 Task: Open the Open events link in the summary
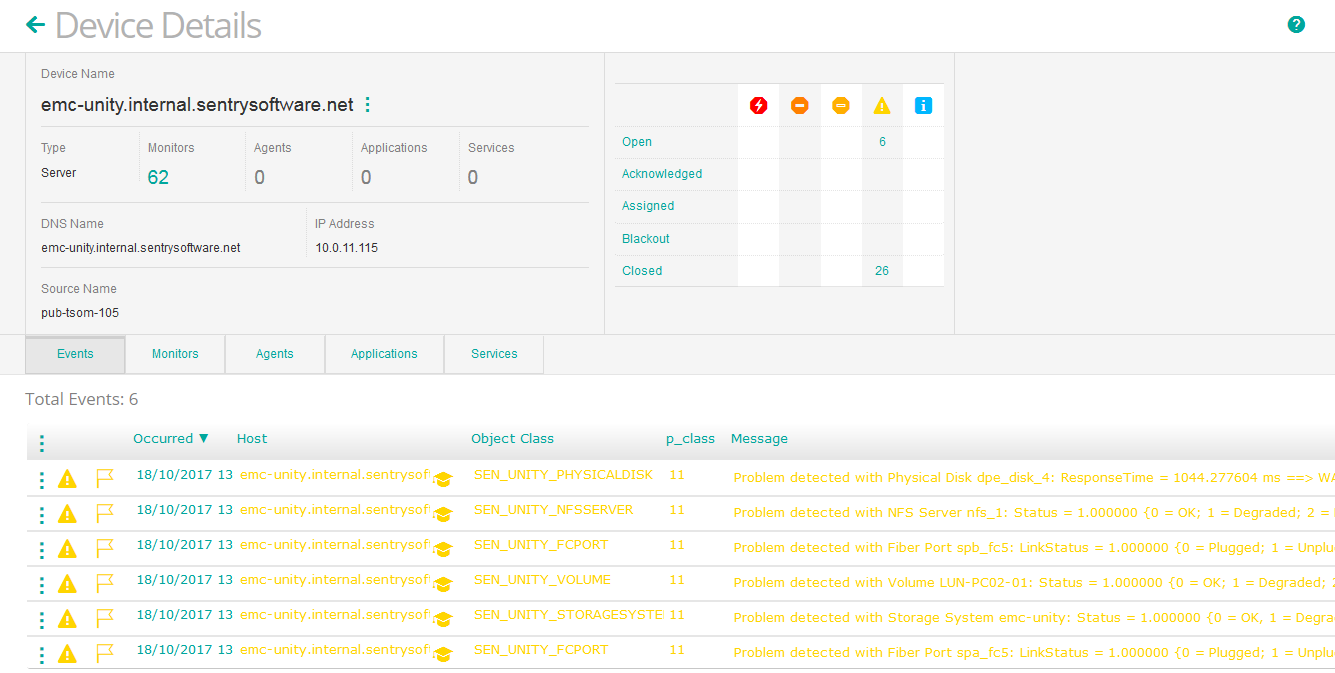coord(637,141)
